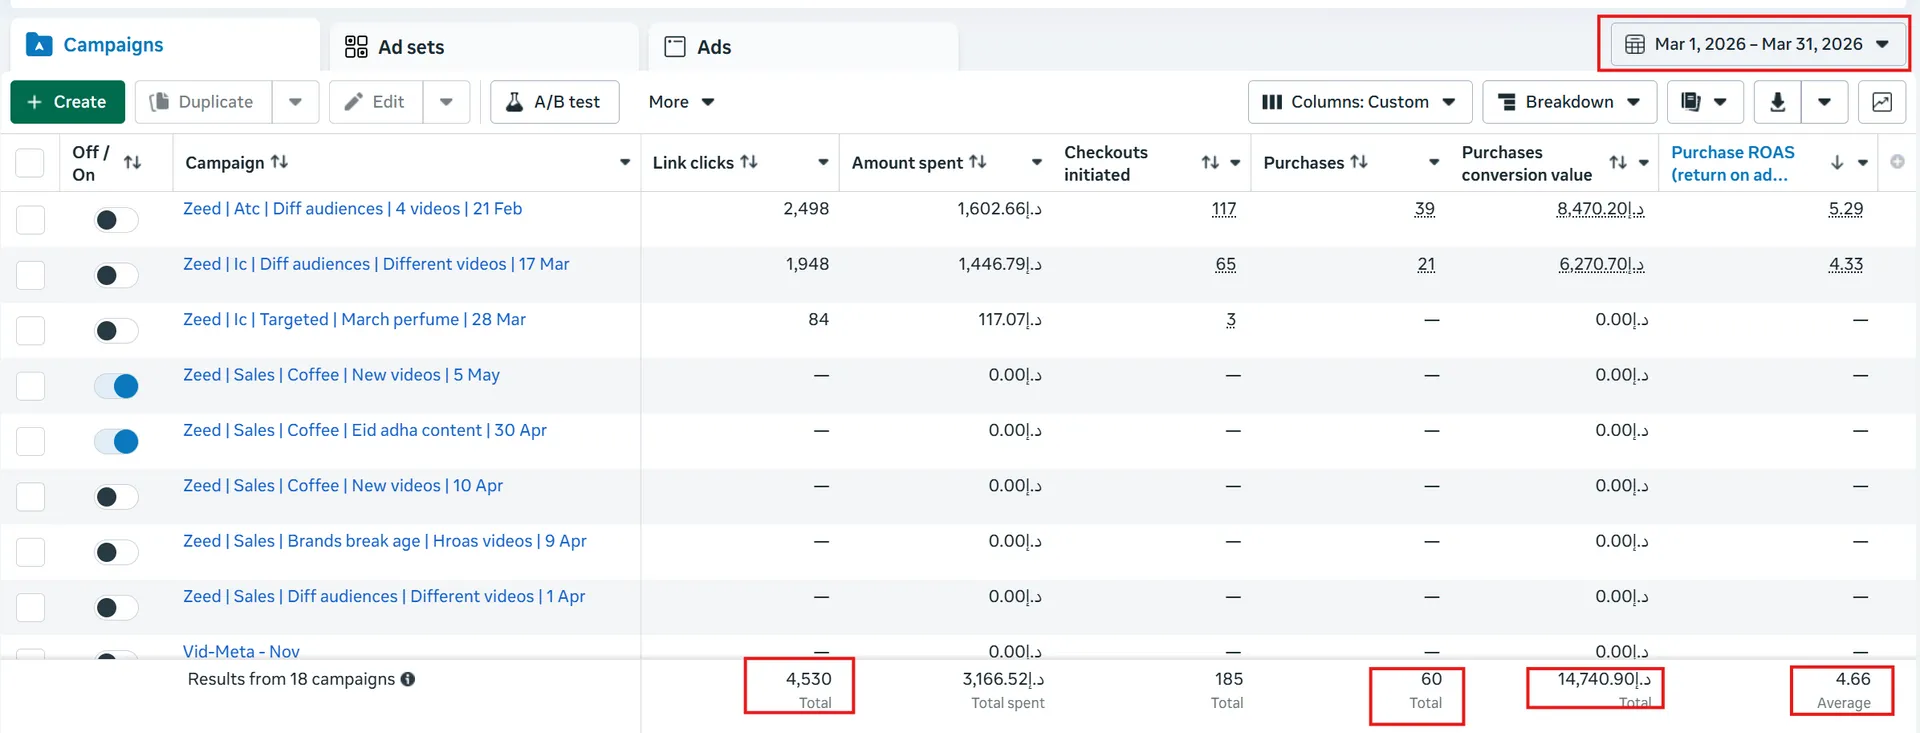This screenshot has height=733, width=1920.
Task: Click the A/B test button
Action: pyautogui.click(x=554, y=102)
